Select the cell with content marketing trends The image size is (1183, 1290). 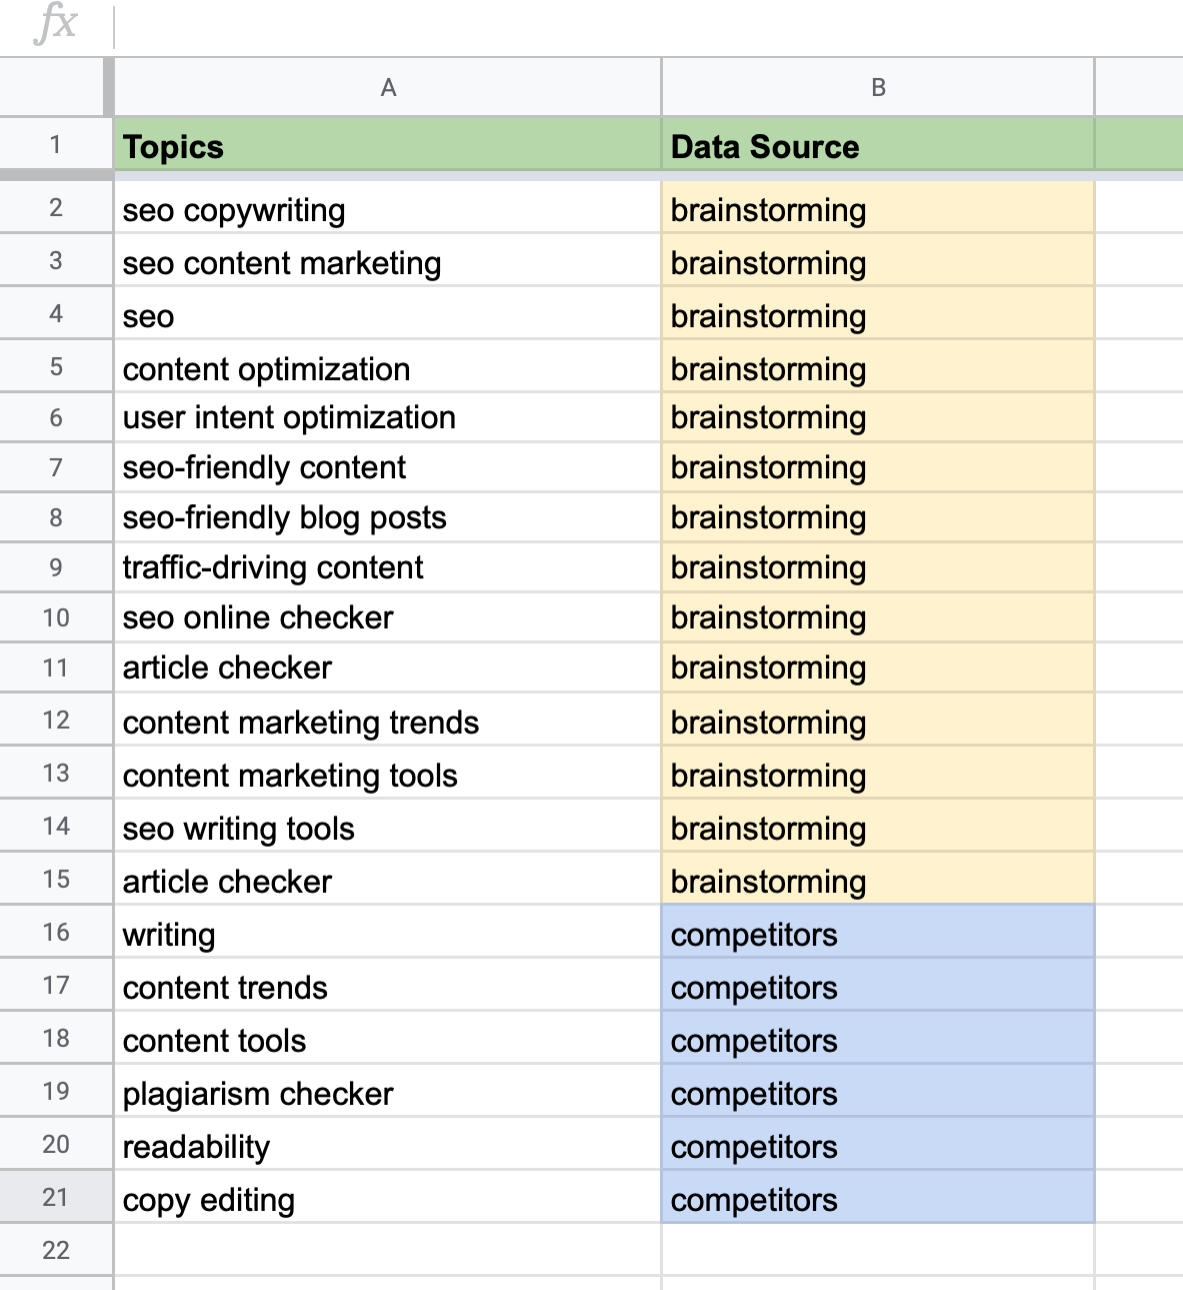tap(387, 722)
